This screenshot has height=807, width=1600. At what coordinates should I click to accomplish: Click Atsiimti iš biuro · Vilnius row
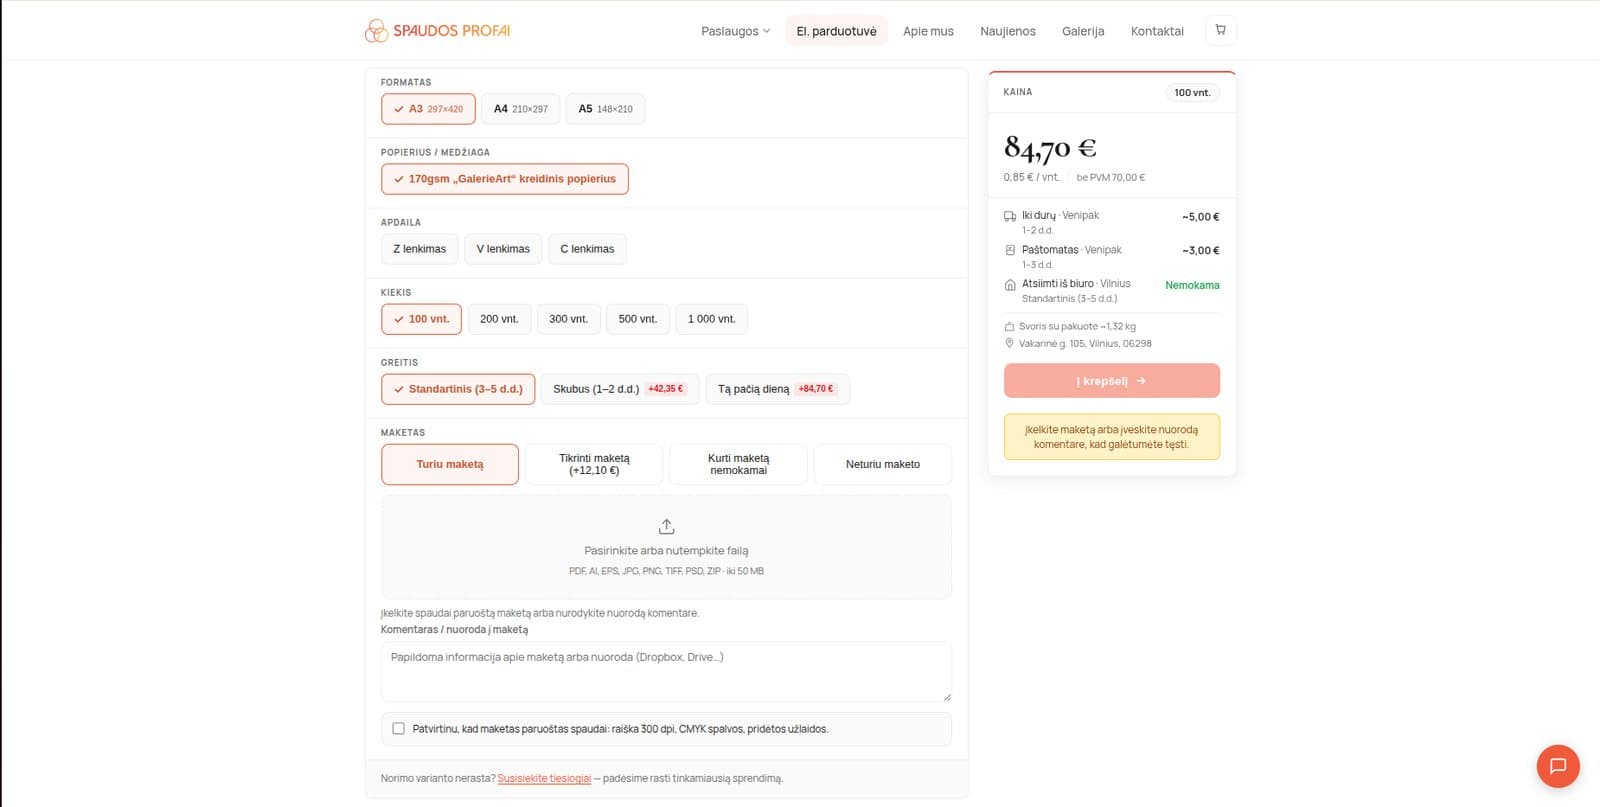(x=1111, y=290)
